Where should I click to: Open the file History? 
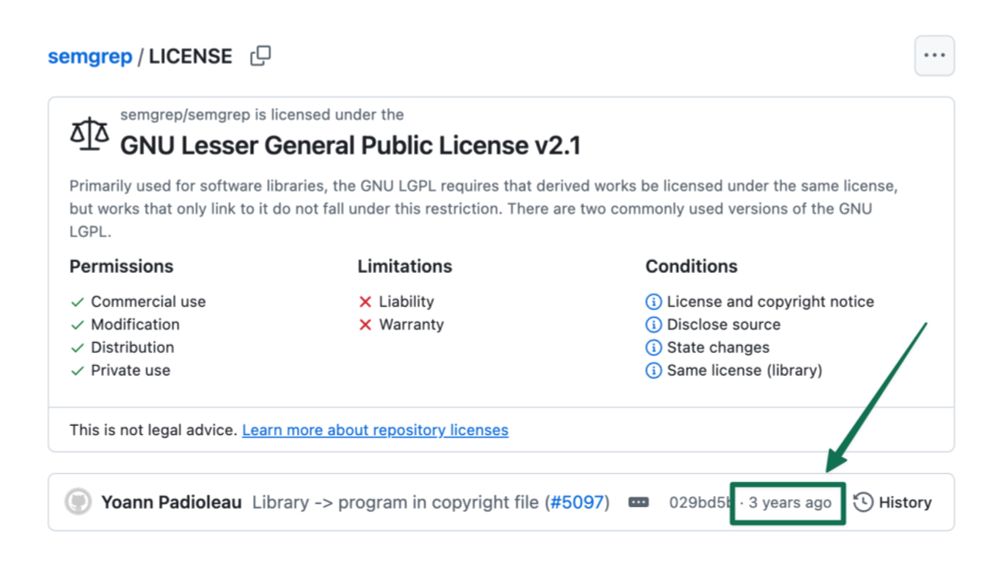[892, 502]
